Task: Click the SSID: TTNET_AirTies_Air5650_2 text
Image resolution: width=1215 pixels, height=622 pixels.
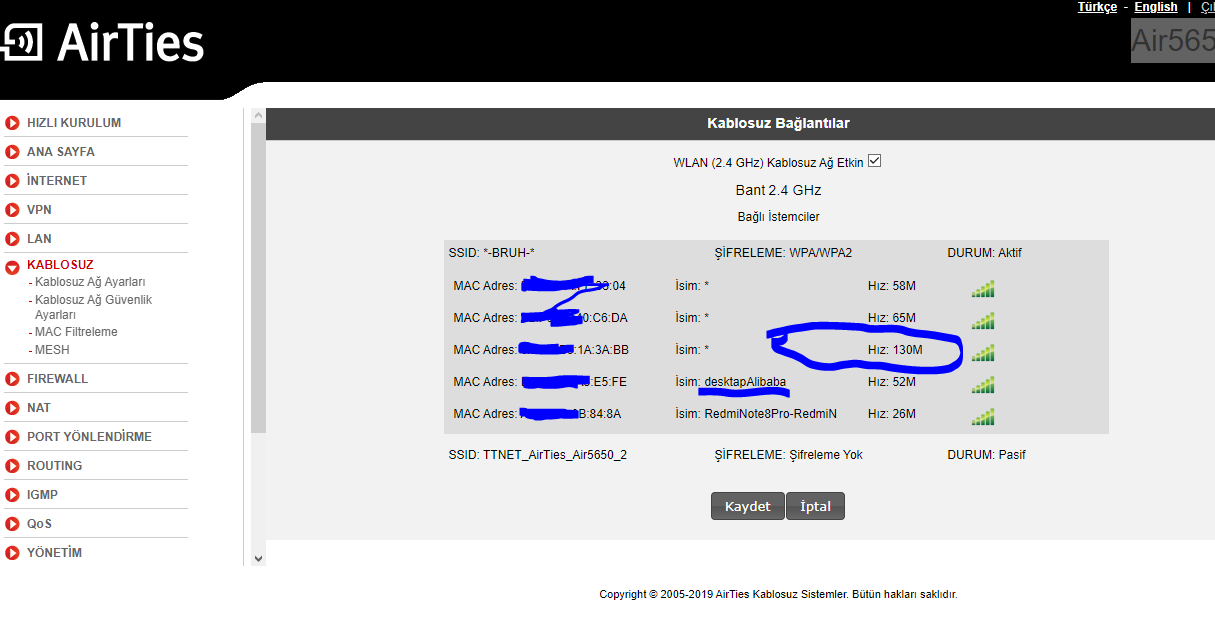Action: click(x=538, y=455)
